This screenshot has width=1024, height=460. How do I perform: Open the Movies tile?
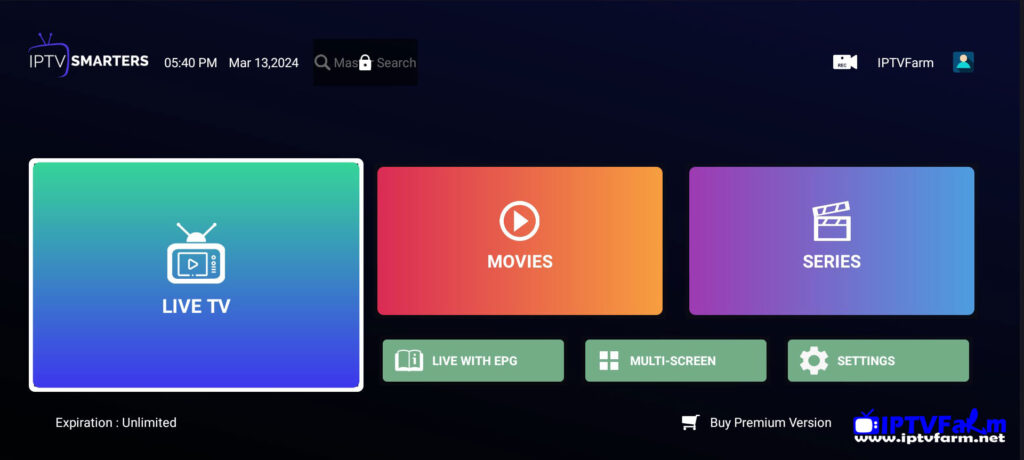520,240
